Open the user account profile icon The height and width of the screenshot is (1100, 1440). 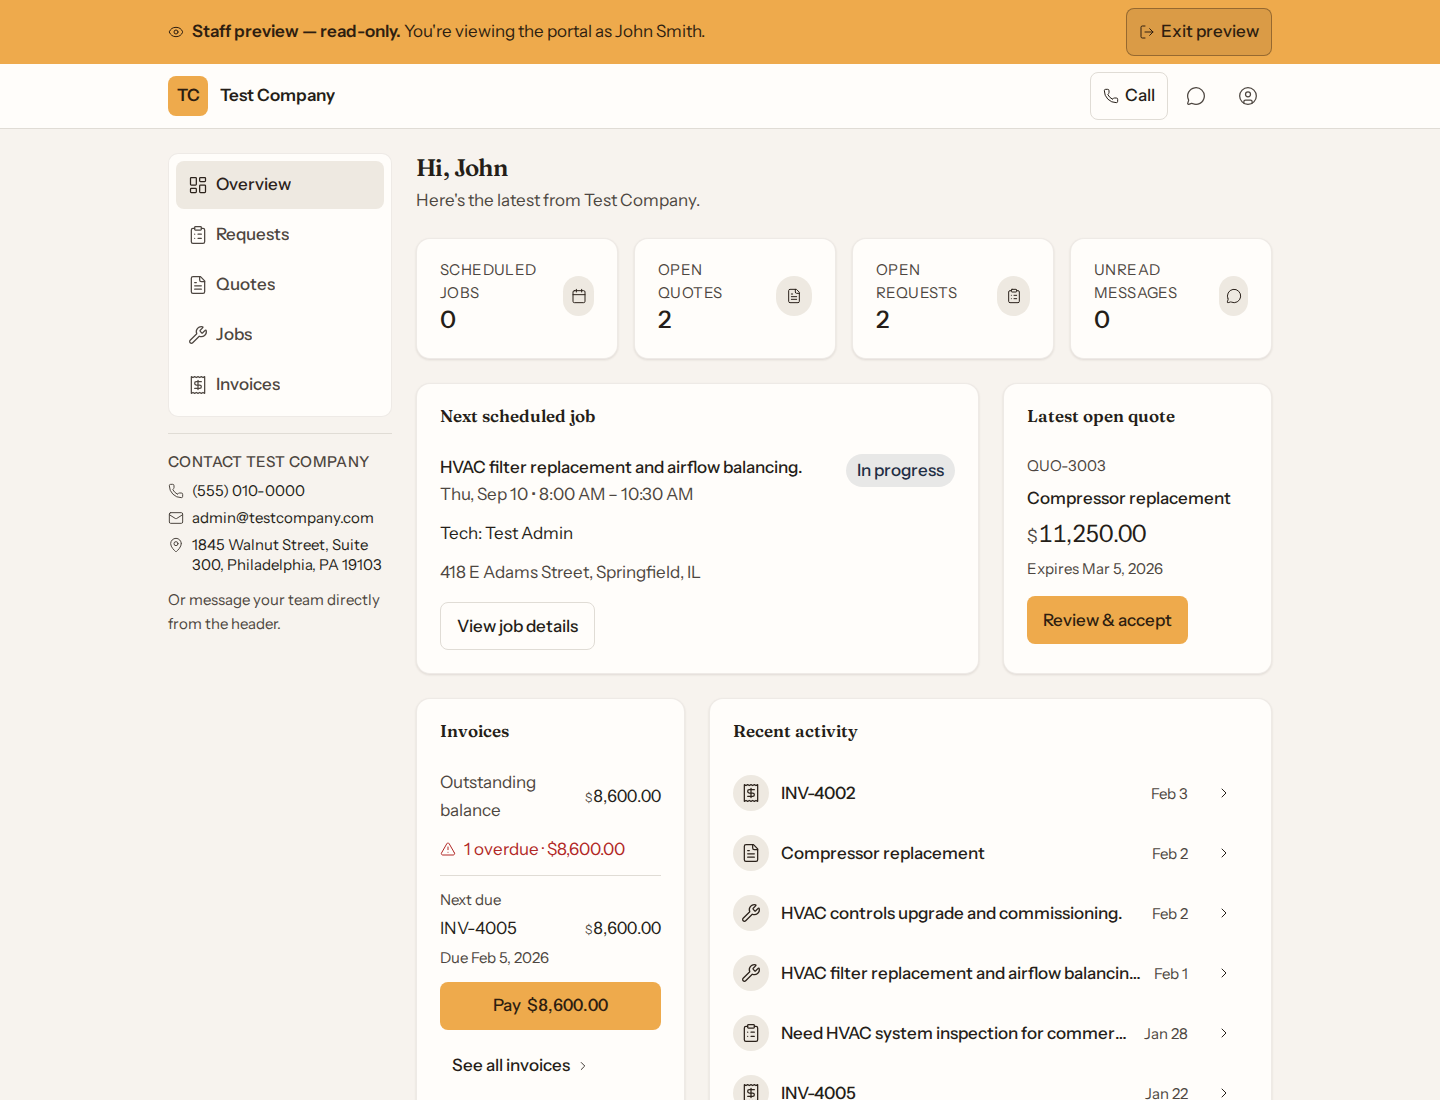[1248, 96]
